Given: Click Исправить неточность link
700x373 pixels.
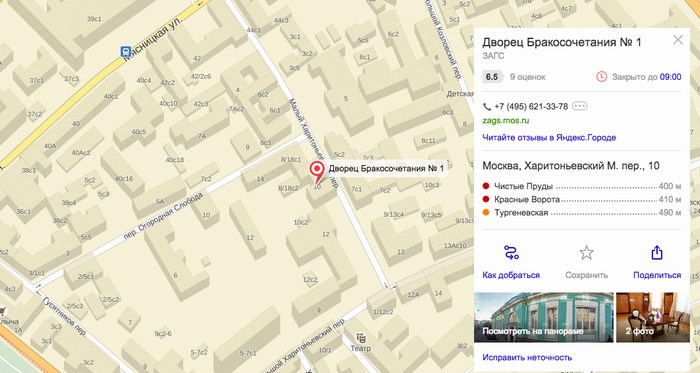Looking at the screenshot, I should pos(527,357).
